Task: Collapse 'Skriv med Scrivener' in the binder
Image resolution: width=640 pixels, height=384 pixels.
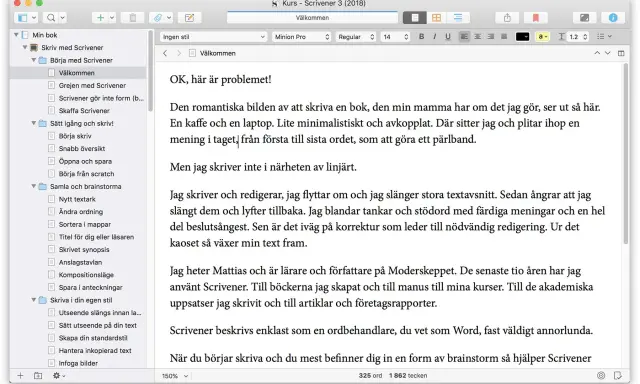Action: pos(25,47)
